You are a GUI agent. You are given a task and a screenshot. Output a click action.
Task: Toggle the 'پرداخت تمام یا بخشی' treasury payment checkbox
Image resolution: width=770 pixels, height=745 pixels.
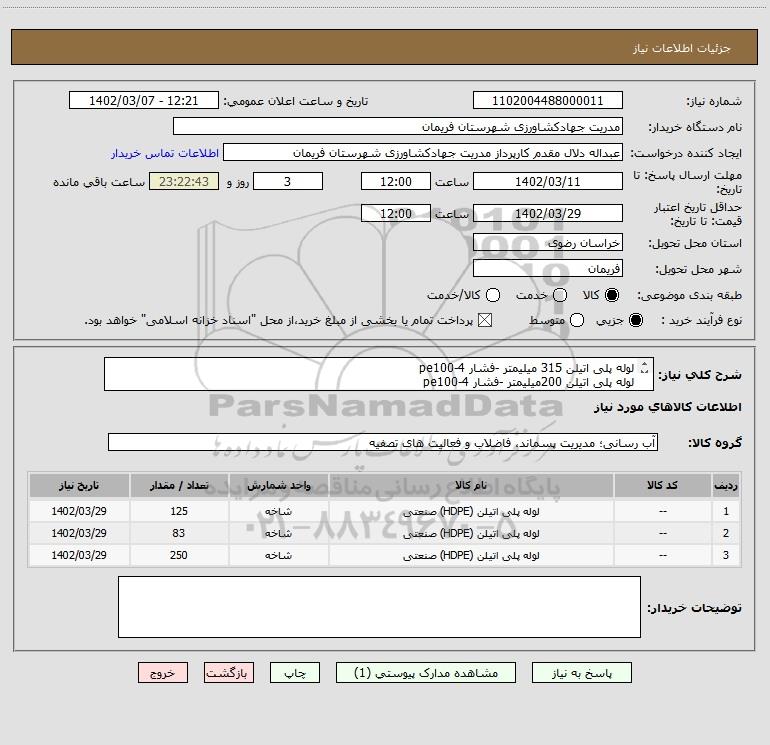click(487, 321)
